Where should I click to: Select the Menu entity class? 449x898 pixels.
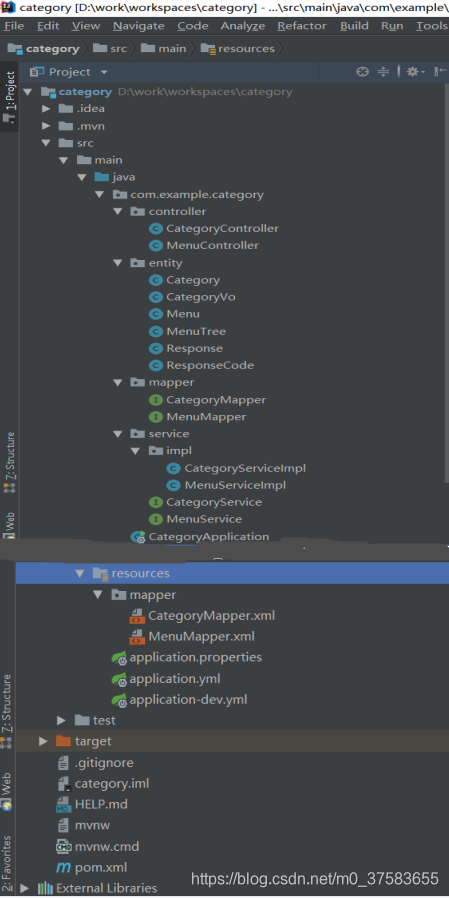click(x=175, y=314)
